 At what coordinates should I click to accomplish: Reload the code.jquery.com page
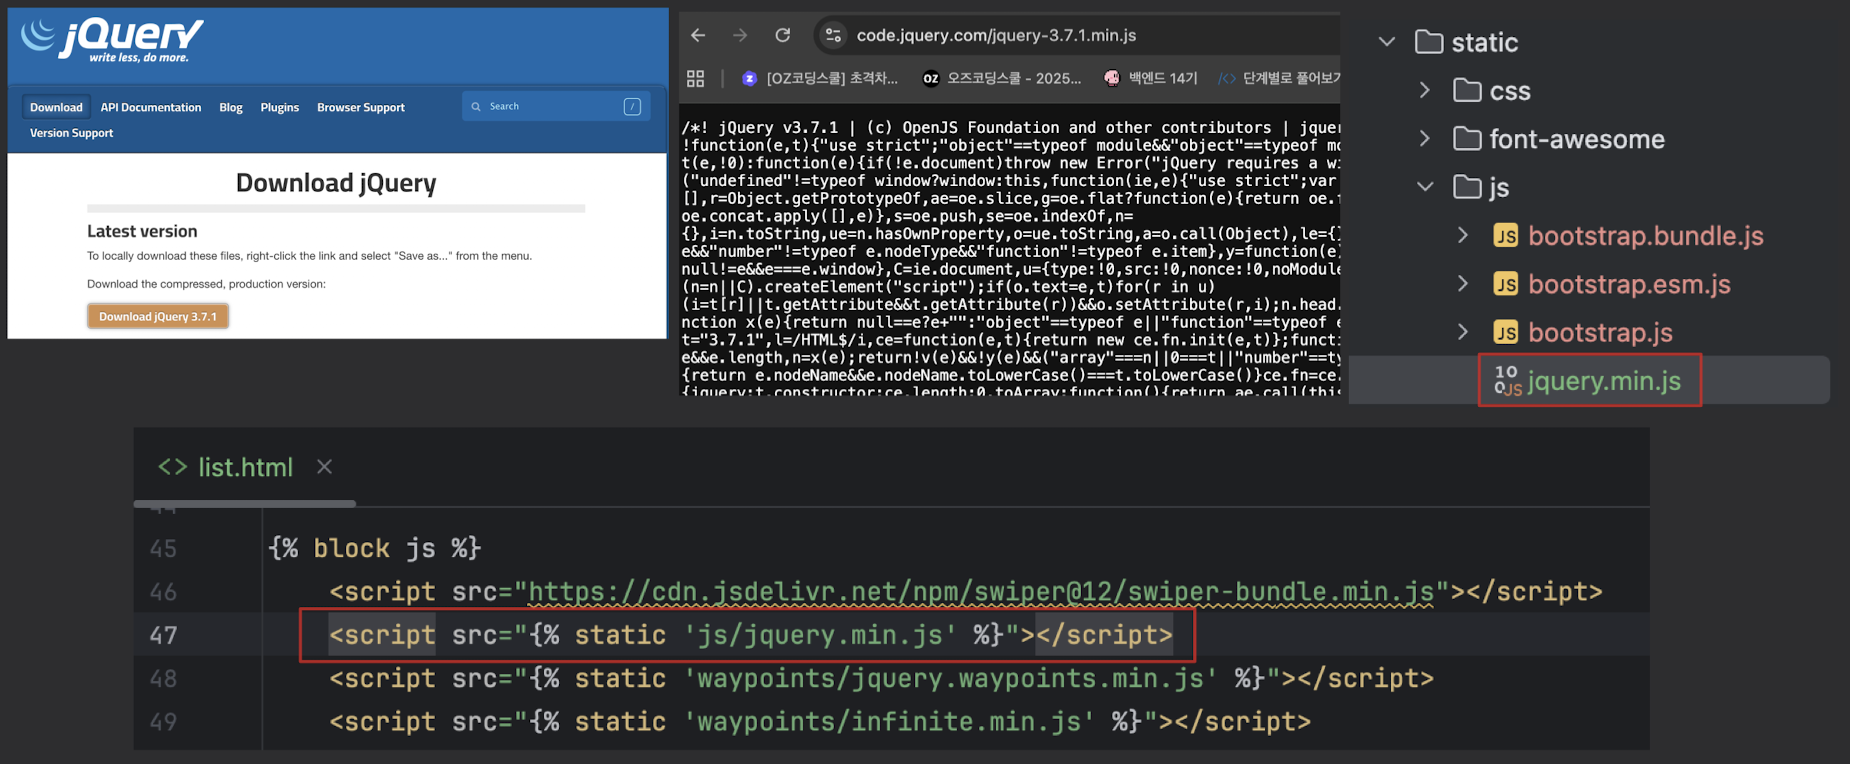click(783, 35)
